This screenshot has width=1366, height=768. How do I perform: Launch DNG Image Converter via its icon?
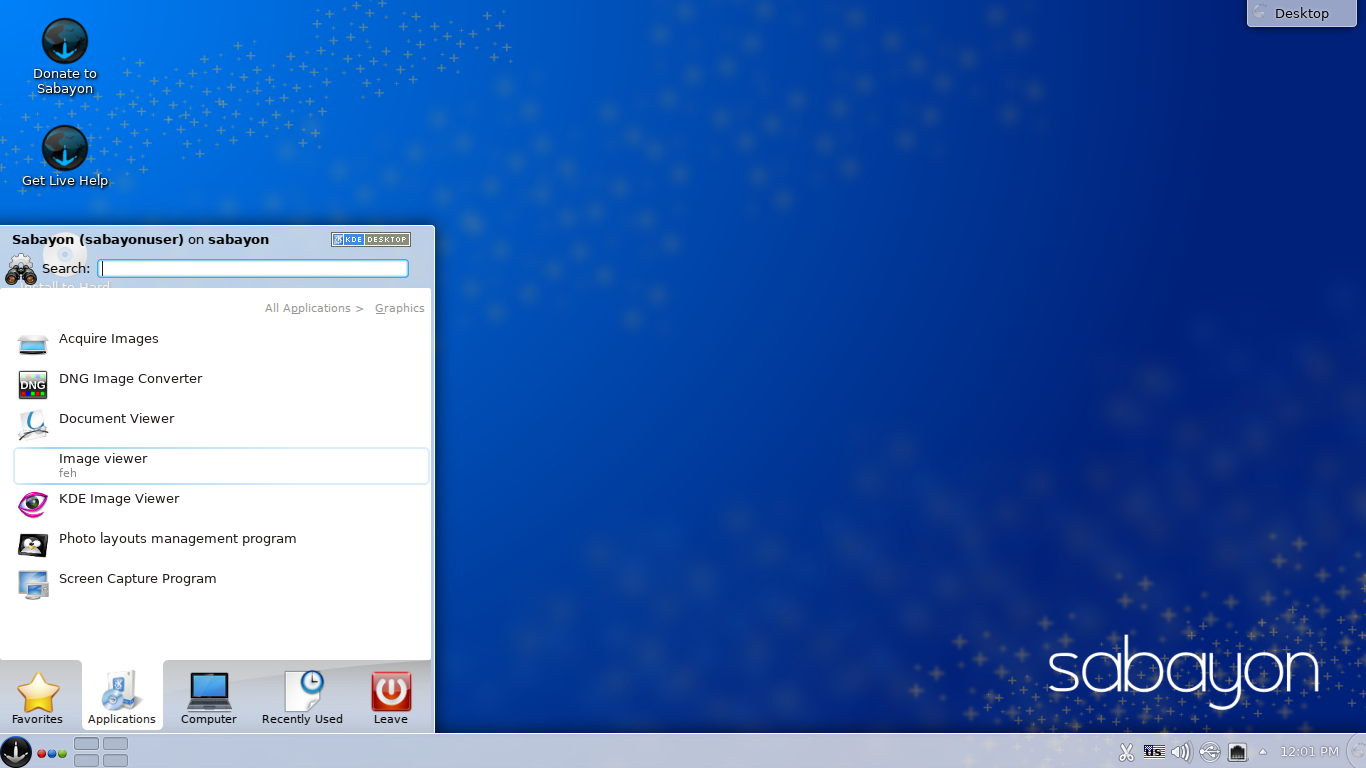point(33,385)
